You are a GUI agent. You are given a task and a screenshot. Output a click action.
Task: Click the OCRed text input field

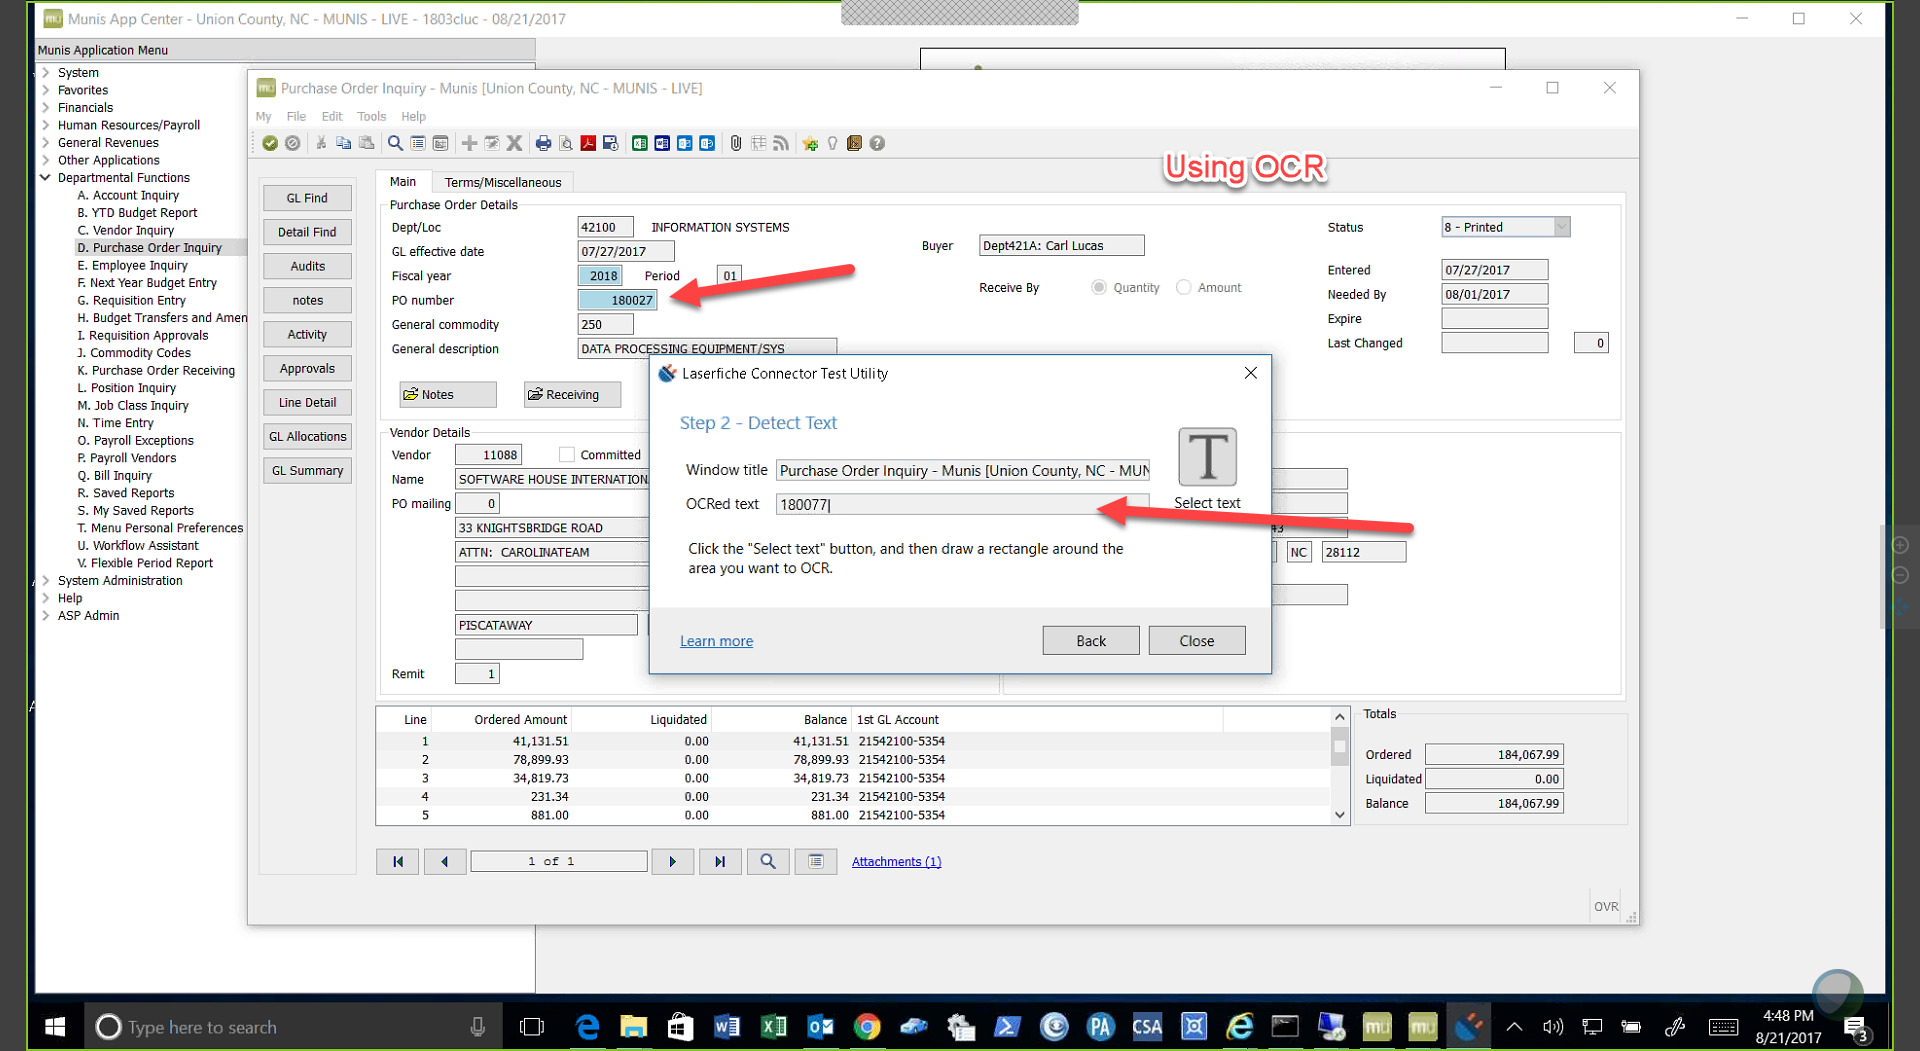960,505
